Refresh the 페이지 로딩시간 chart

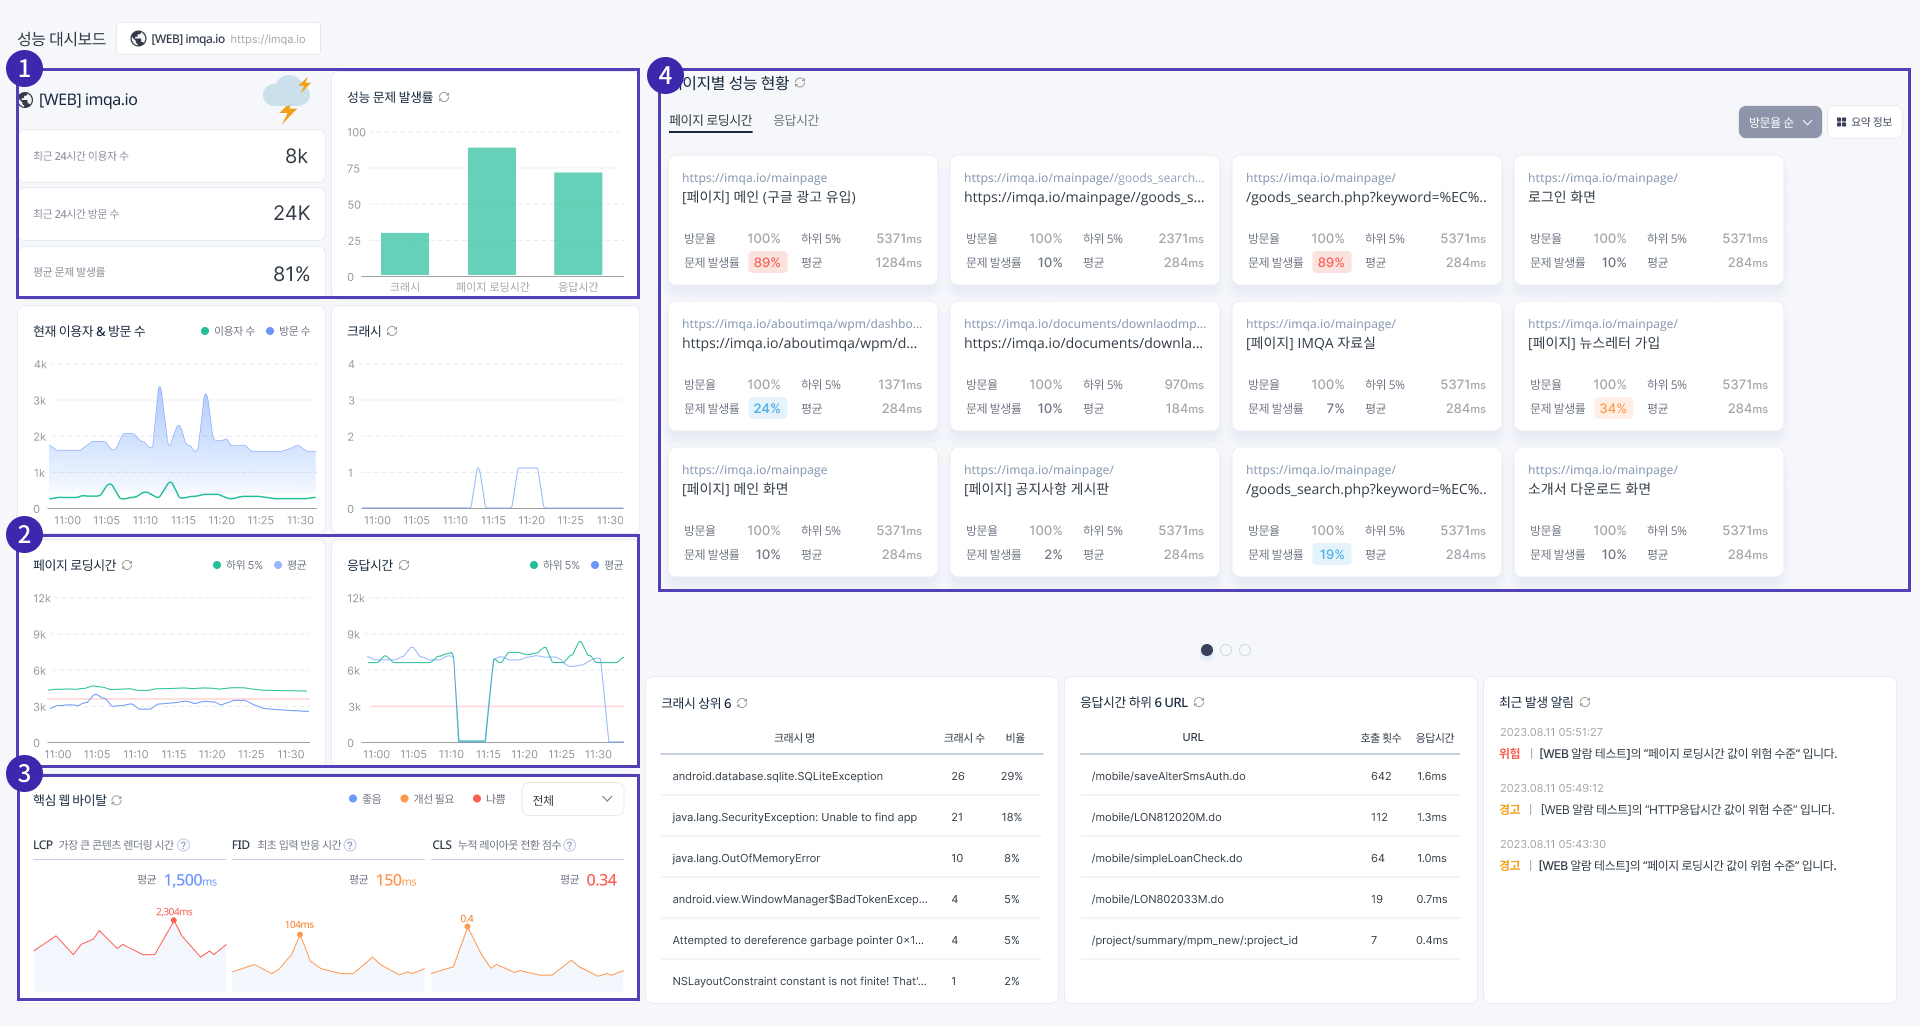pos(127,565)
